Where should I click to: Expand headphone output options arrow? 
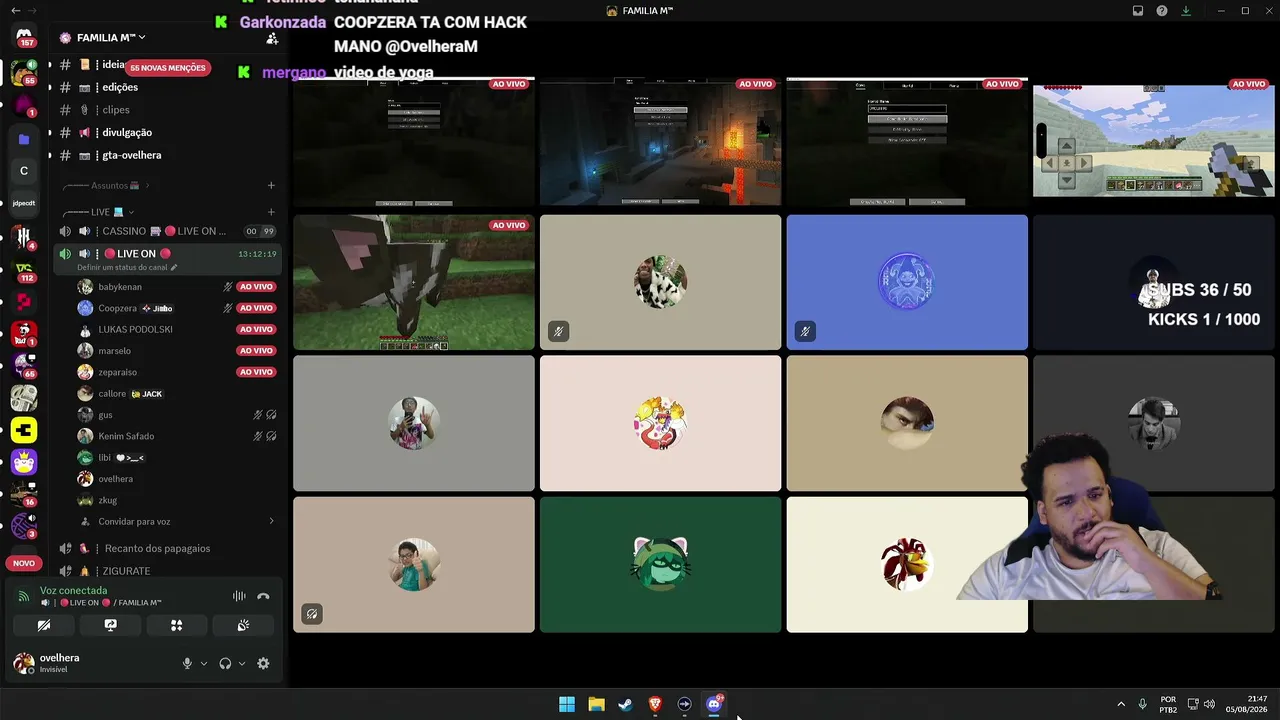242,663
